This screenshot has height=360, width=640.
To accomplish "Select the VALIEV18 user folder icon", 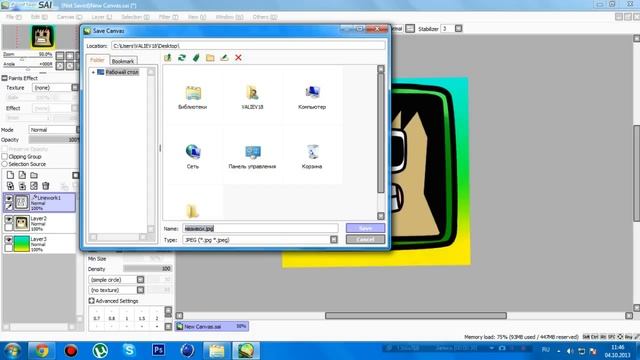I will (252, 97).
